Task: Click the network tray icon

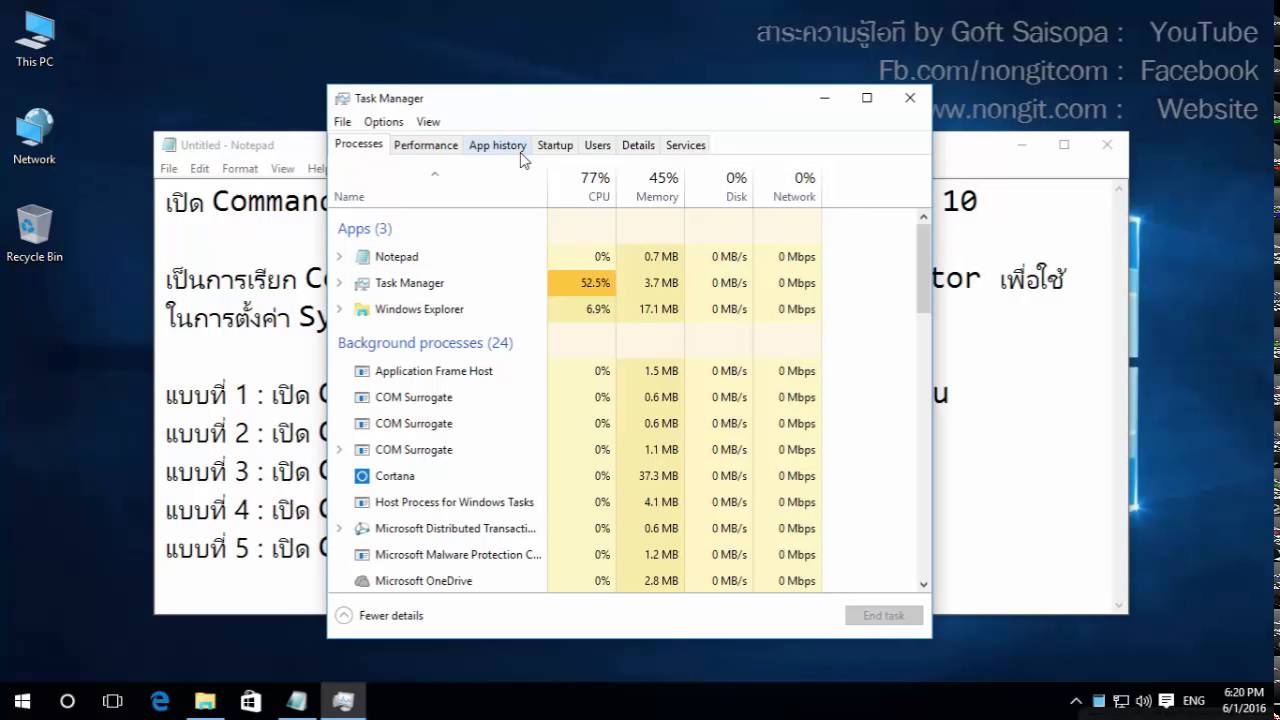Action: coord(1121,701)
